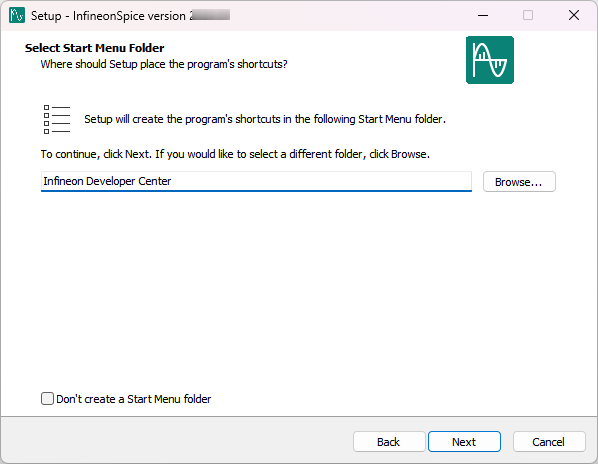Viewport: 598px width, 464px height.
Task: Minimize the Setup window
Action: 483,15
